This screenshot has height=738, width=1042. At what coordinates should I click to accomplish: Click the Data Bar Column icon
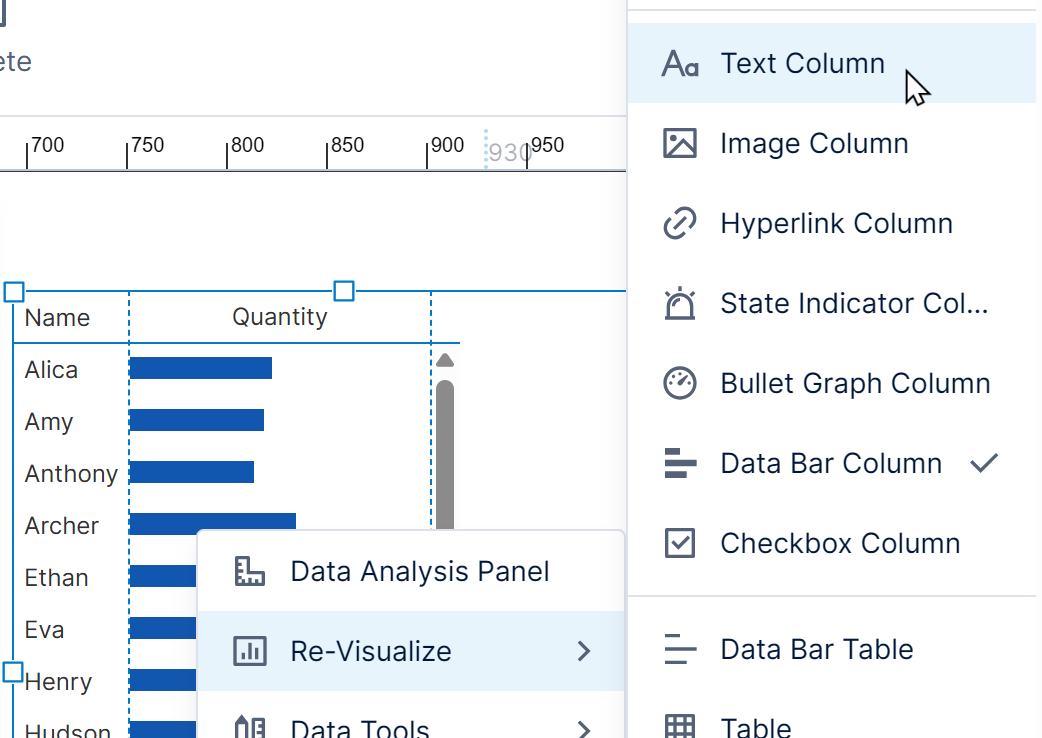(x=681, y=463)
